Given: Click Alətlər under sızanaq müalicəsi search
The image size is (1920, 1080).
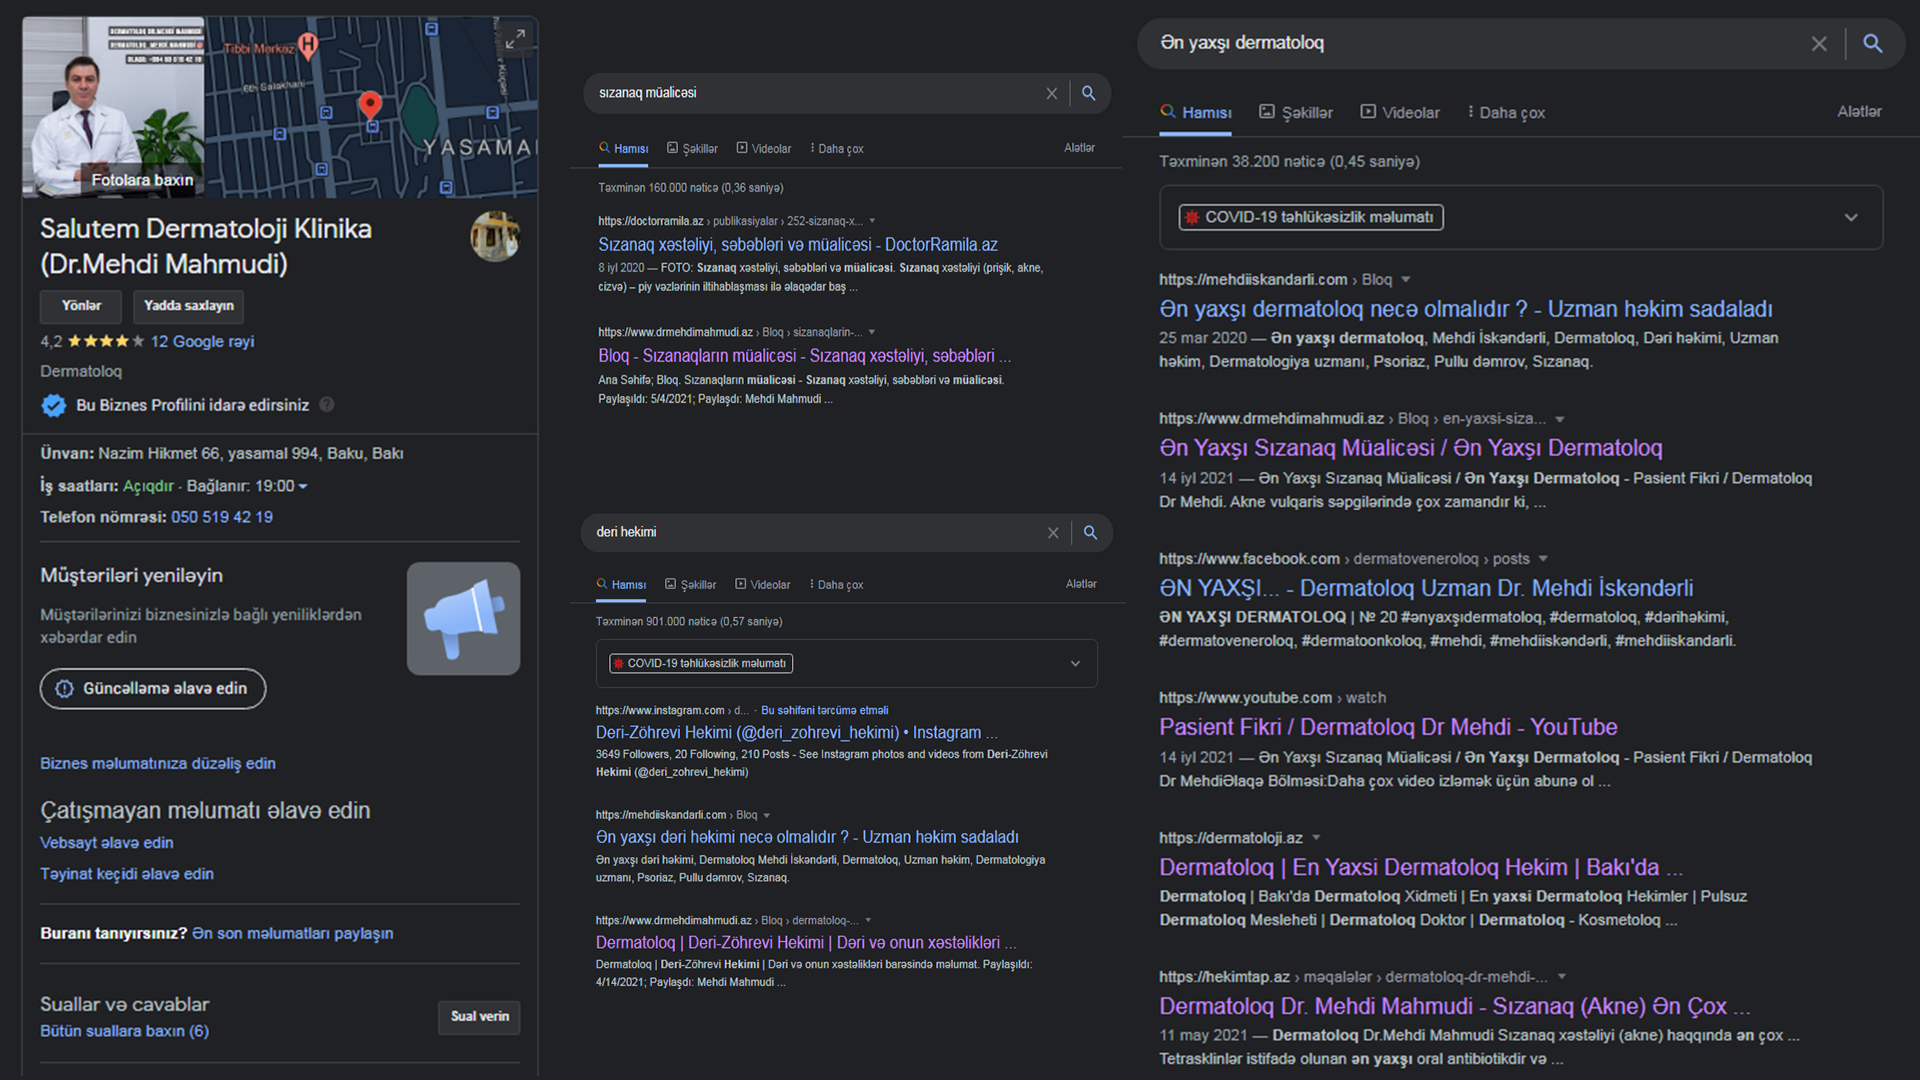Looking at the screenshot, I should click(1079, 148).
